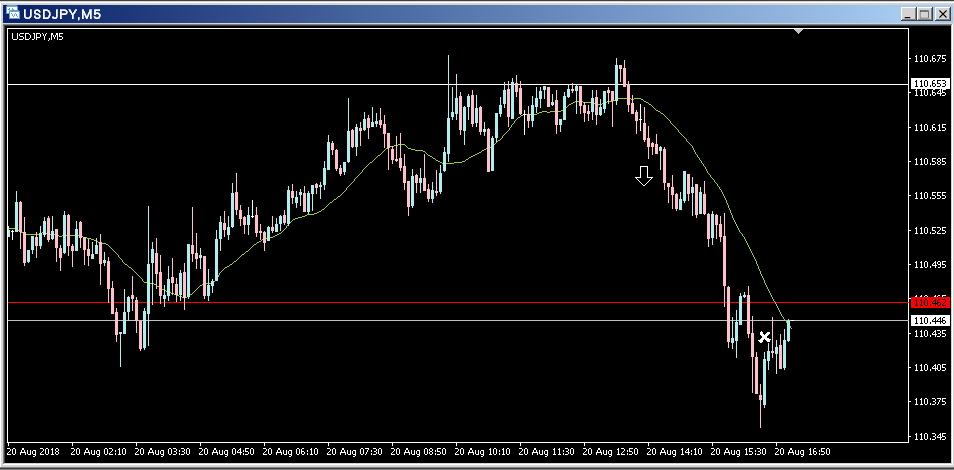Click the 20 Aug 10:10 time label
Viewport: 954px width, 470px height.
482,452
